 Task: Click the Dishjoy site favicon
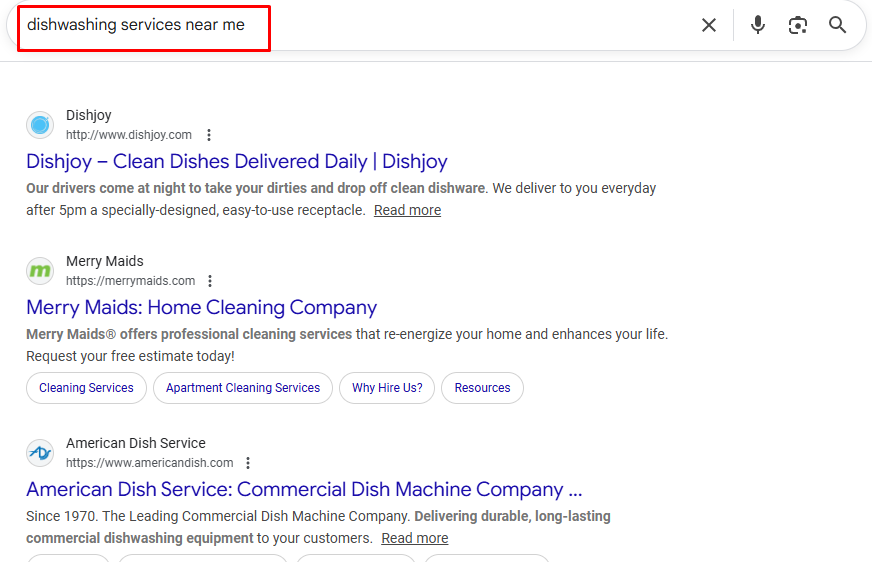tap(40, 125)
